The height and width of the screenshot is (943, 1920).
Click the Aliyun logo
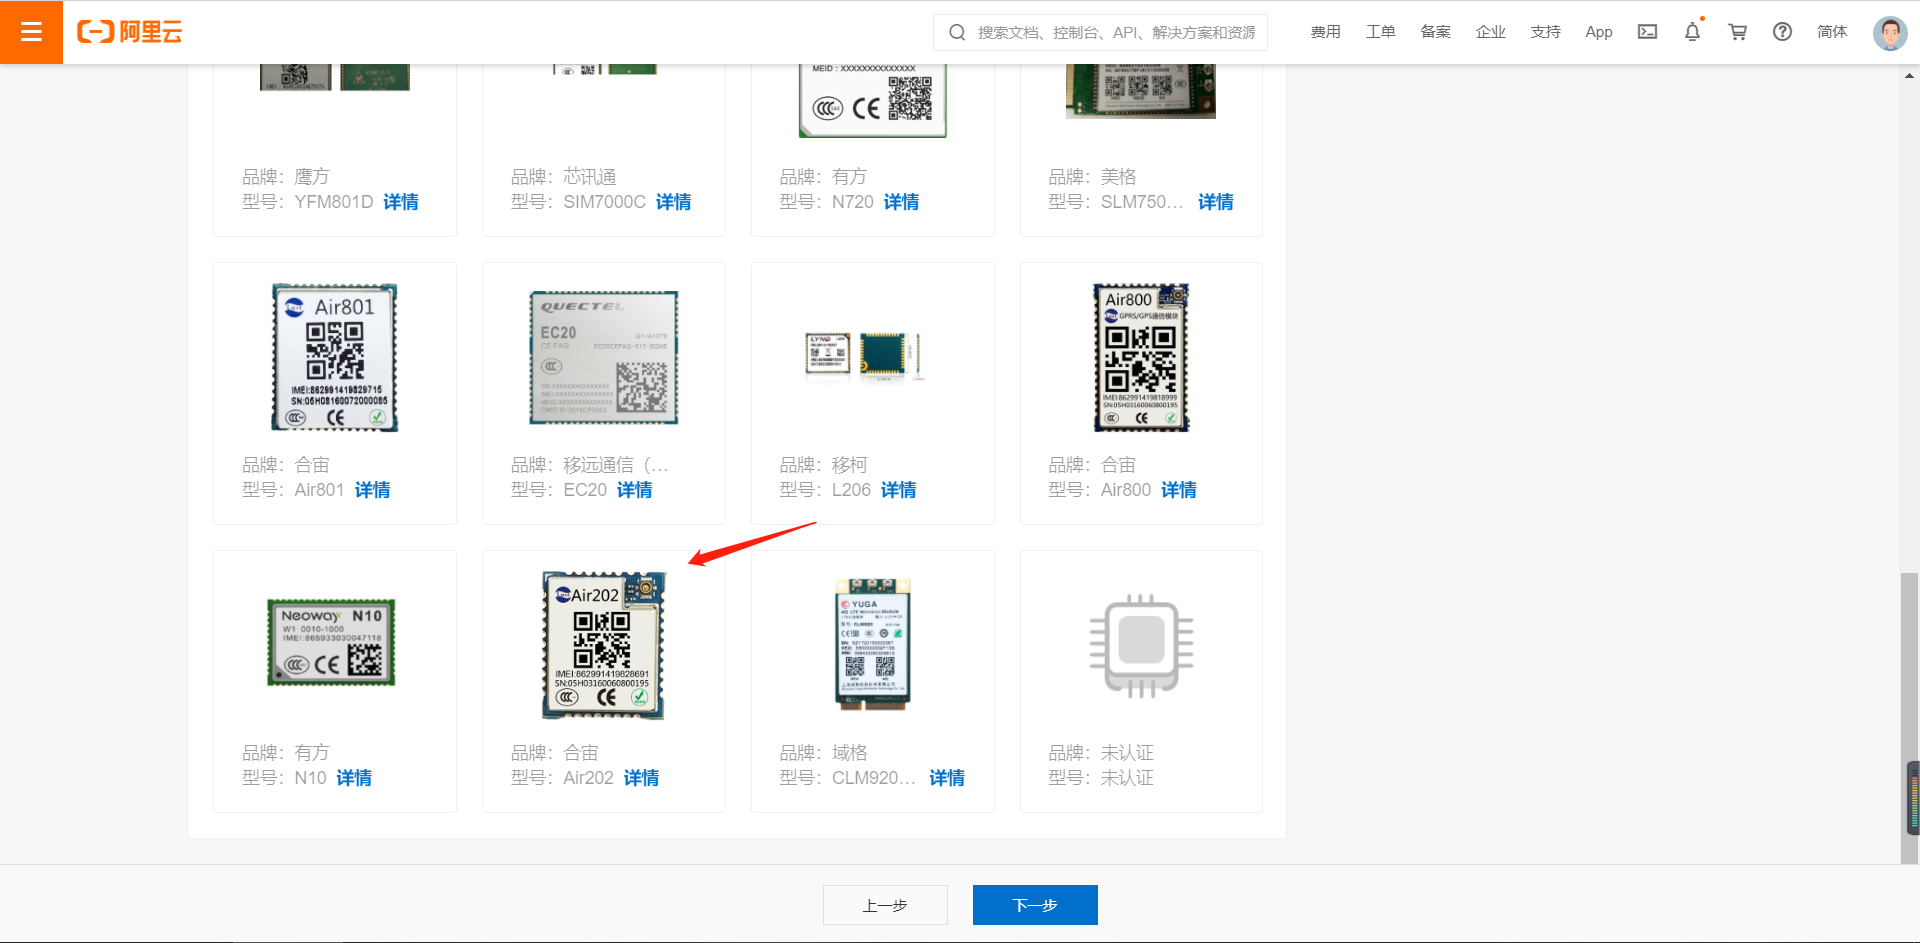click(128, 31)
